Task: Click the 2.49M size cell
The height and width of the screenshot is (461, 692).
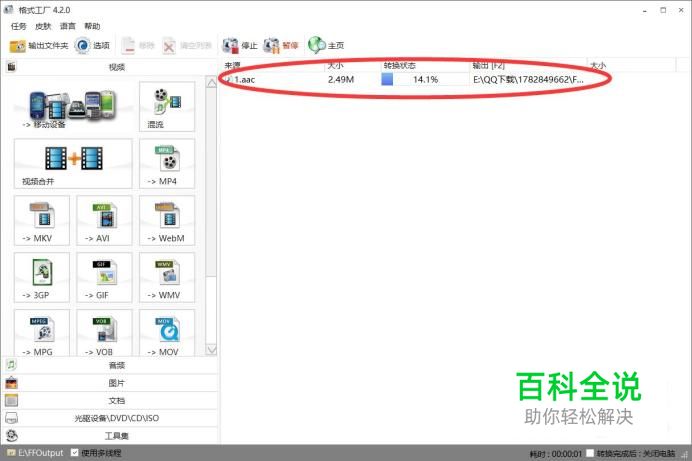Action: (341, 79)
